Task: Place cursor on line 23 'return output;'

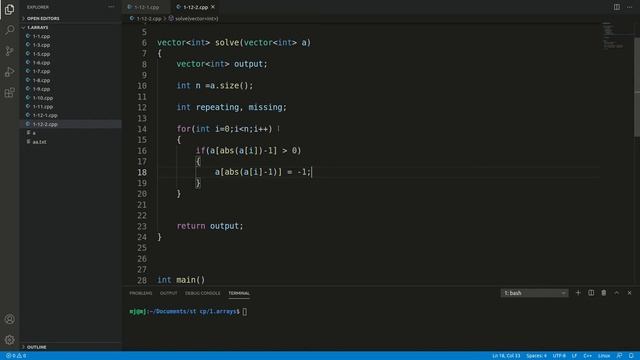Action: pos(210,226)
